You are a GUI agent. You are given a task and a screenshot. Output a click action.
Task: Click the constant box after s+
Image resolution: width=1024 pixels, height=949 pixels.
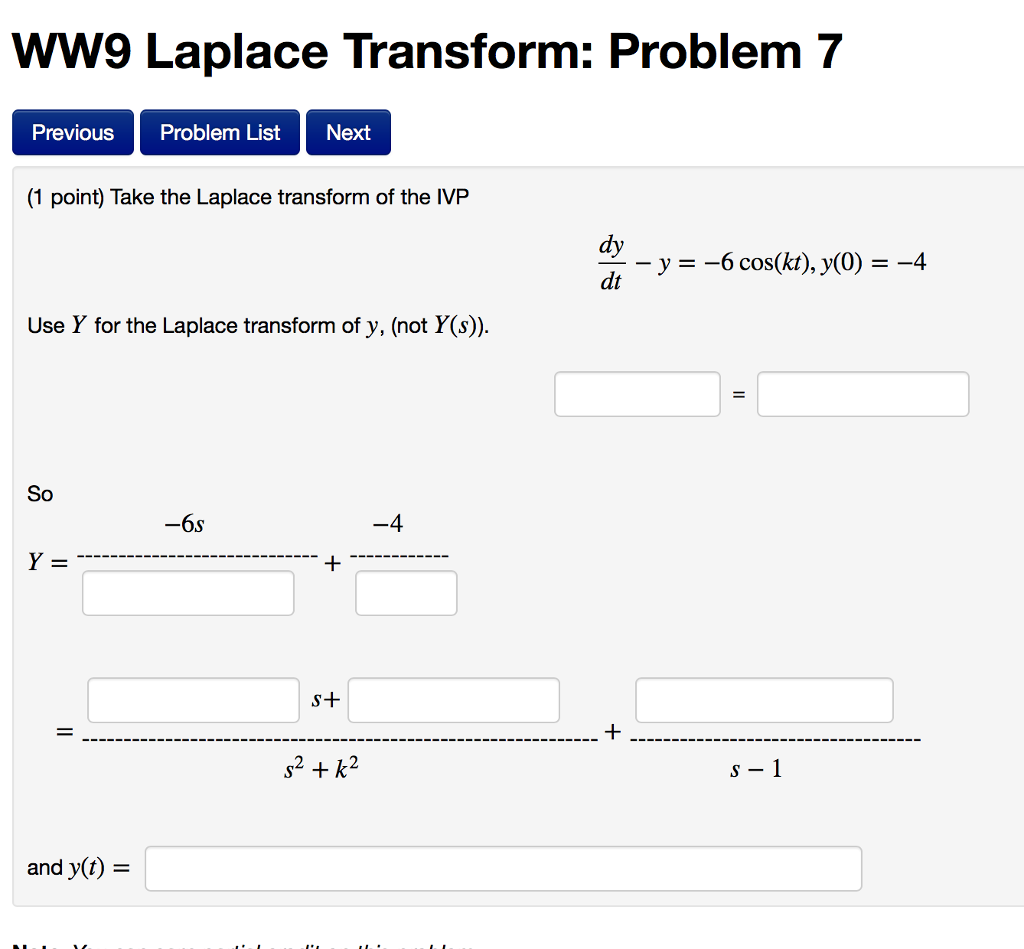(452, 700)
